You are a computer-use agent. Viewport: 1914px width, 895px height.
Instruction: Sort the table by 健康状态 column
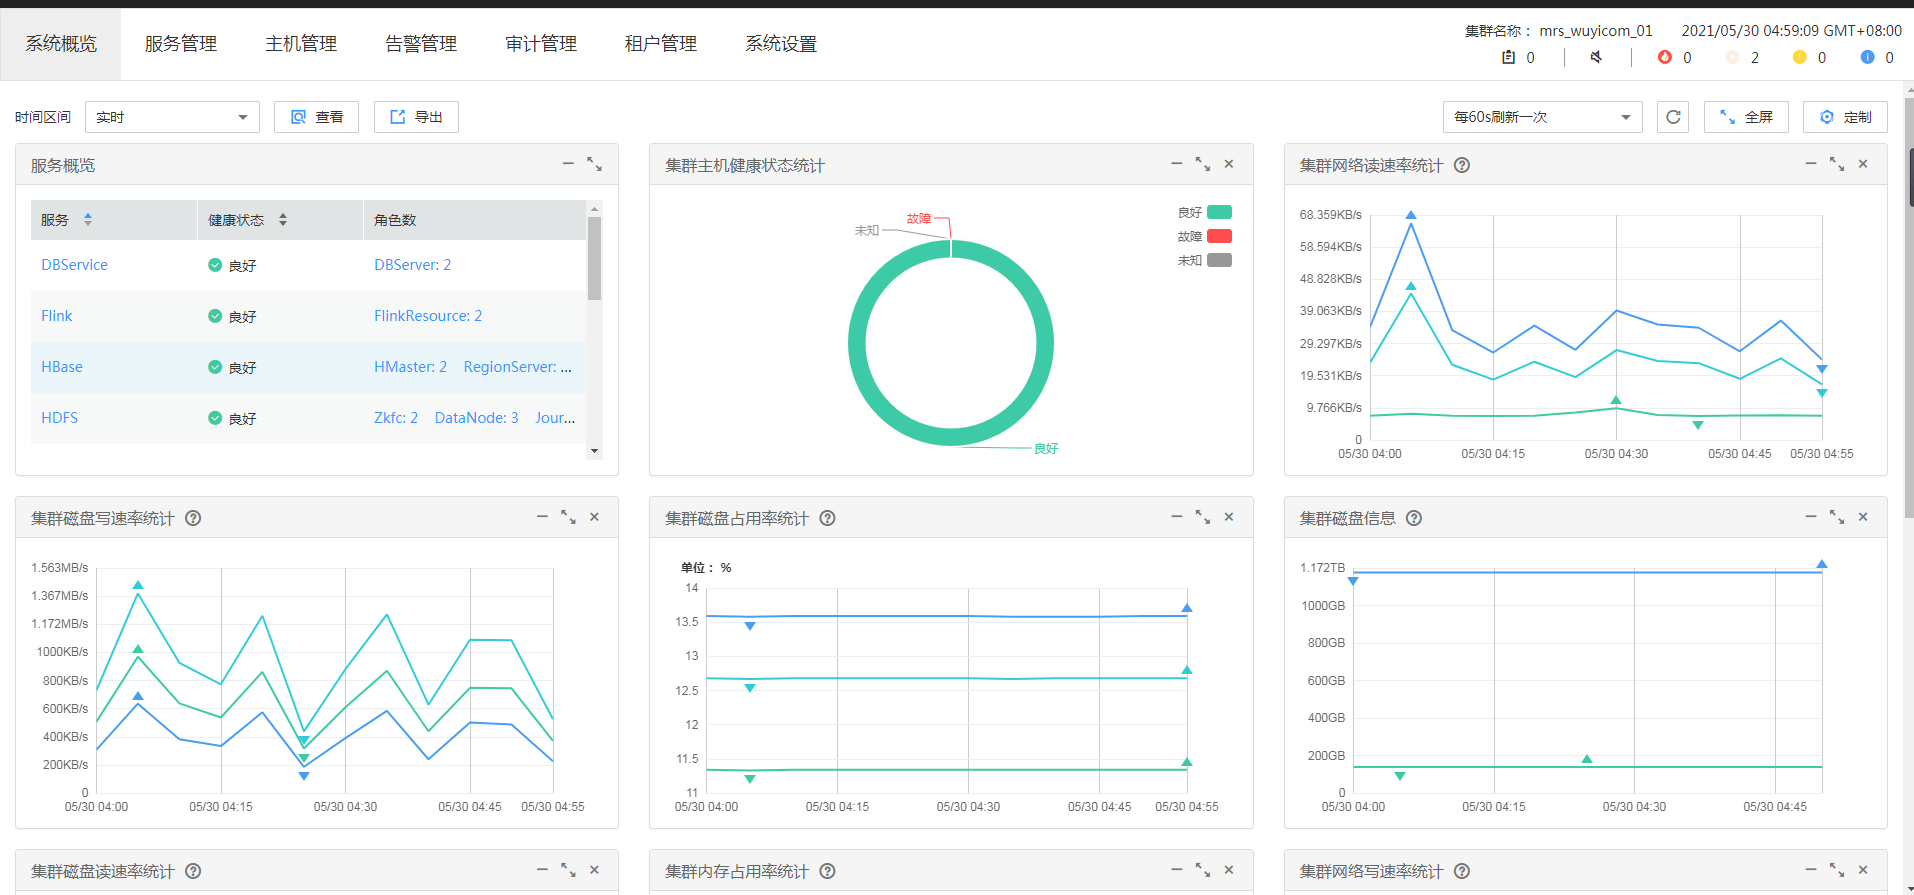click(283, 220)
